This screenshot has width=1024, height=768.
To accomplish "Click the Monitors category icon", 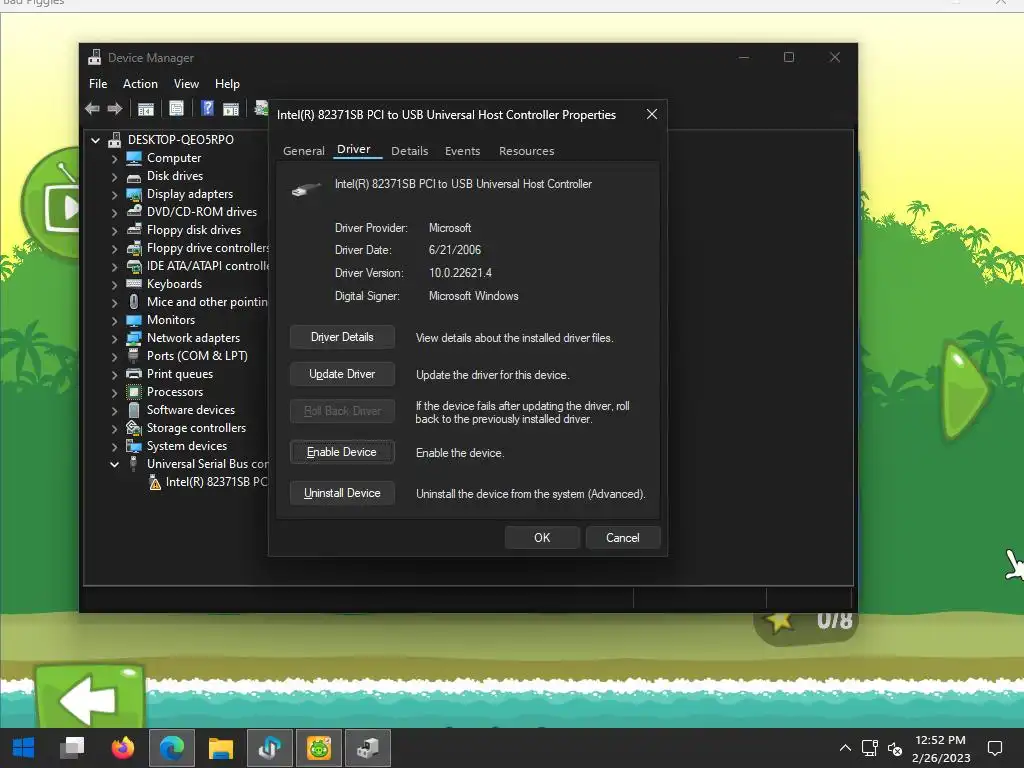I will coord(134,320).
